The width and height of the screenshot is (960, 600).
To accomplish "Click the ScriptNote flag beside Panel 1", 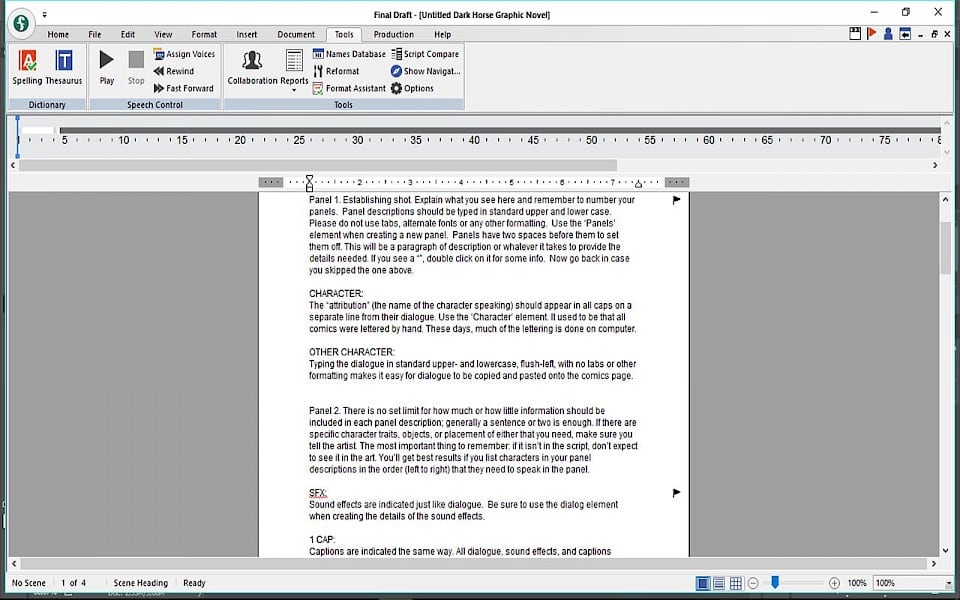I will [677, 200].
